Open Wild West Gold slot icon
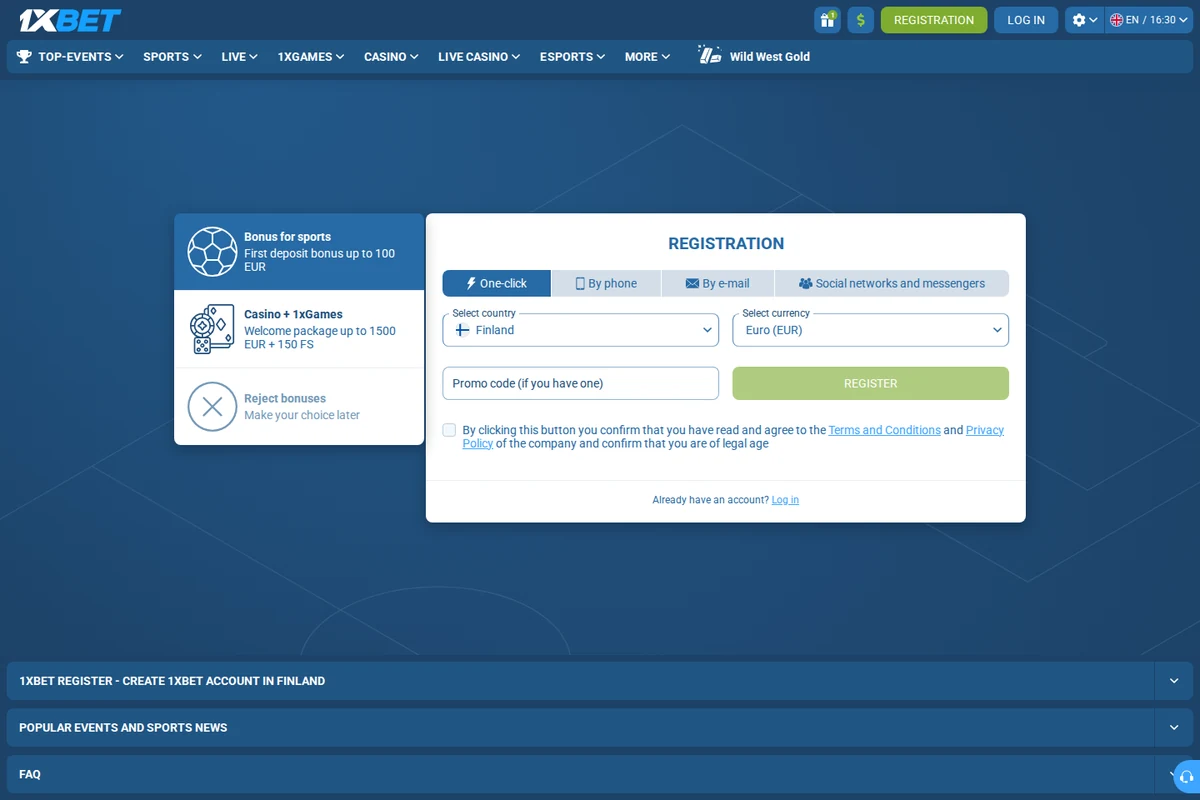The height and width of the screenshot is (800, 1200). (x=710, y=56)
